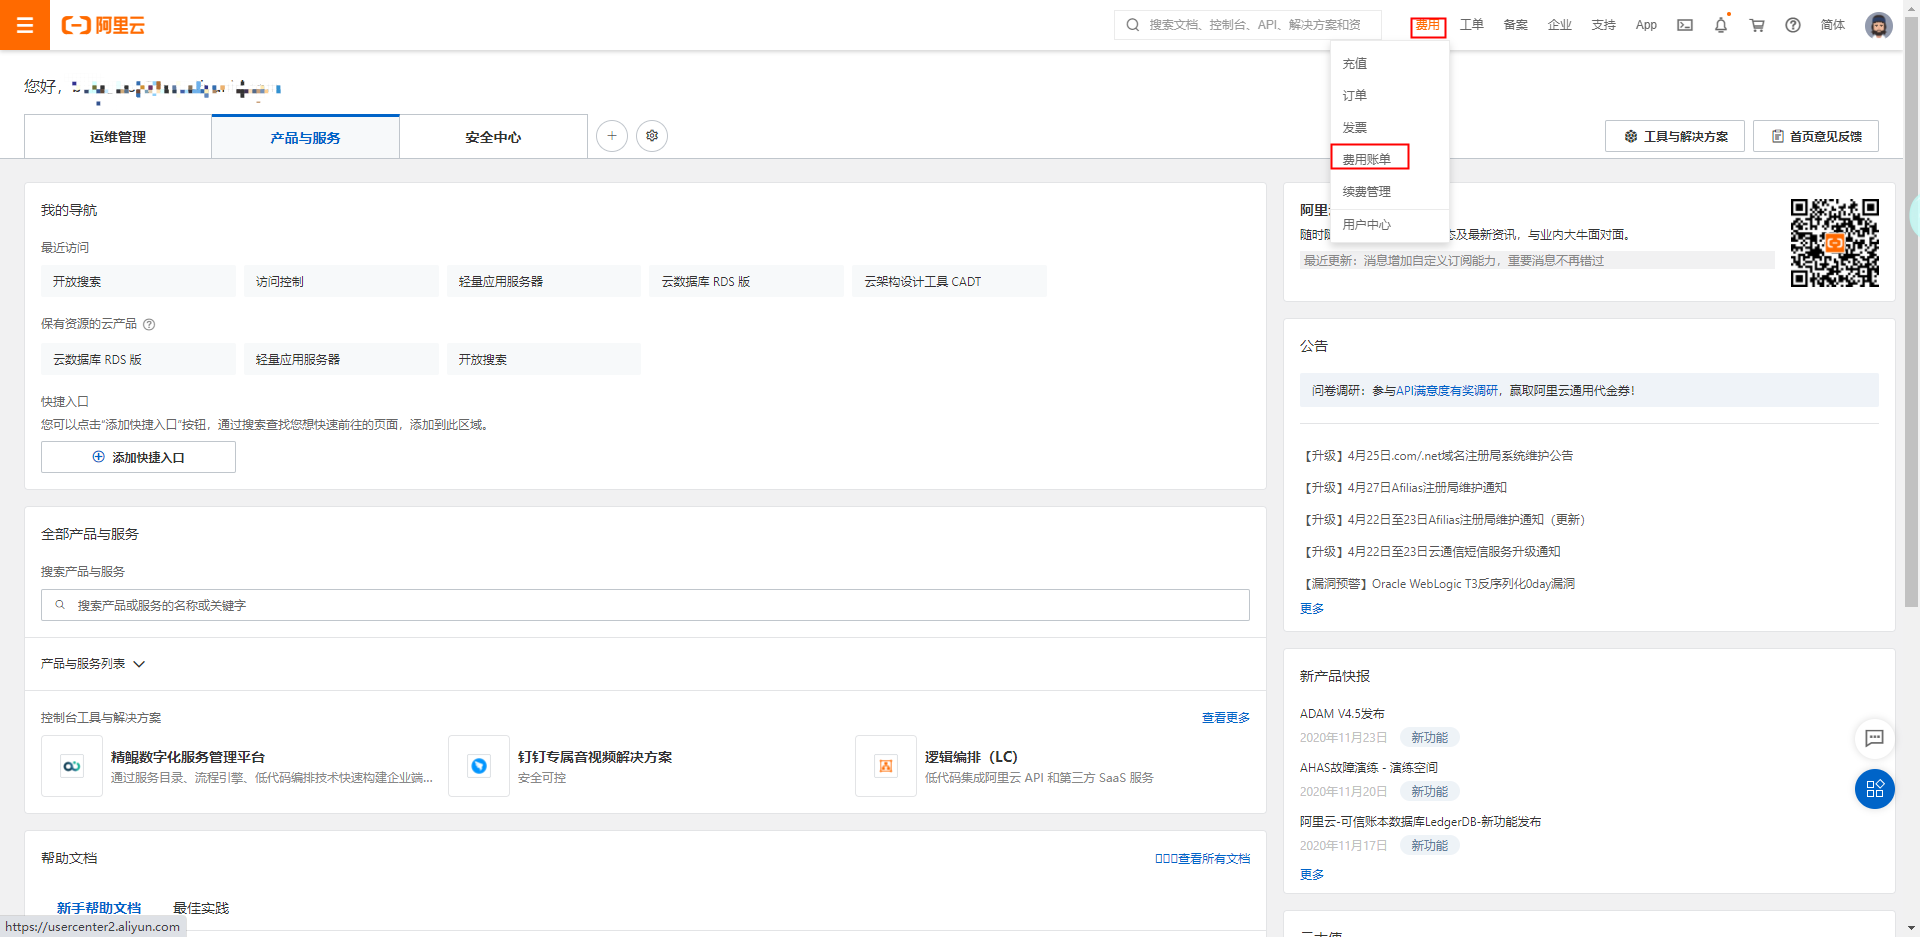Open the chat feedback floating icon
Viewport: 1920px width, 937px height.
pos(1875,738)
